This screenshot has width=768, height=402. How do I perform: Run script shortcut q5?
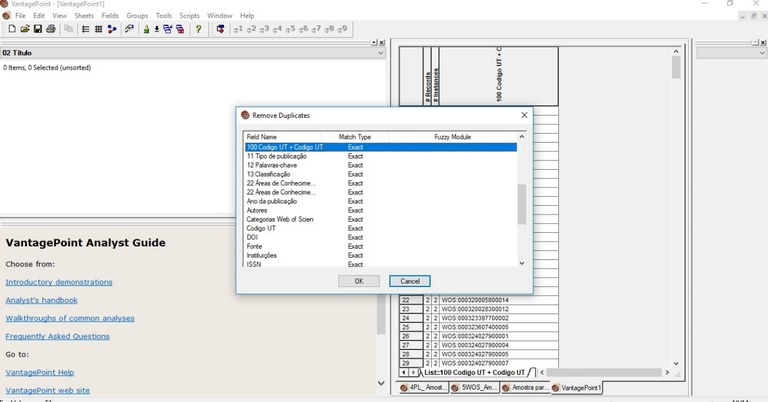point(290,29)
